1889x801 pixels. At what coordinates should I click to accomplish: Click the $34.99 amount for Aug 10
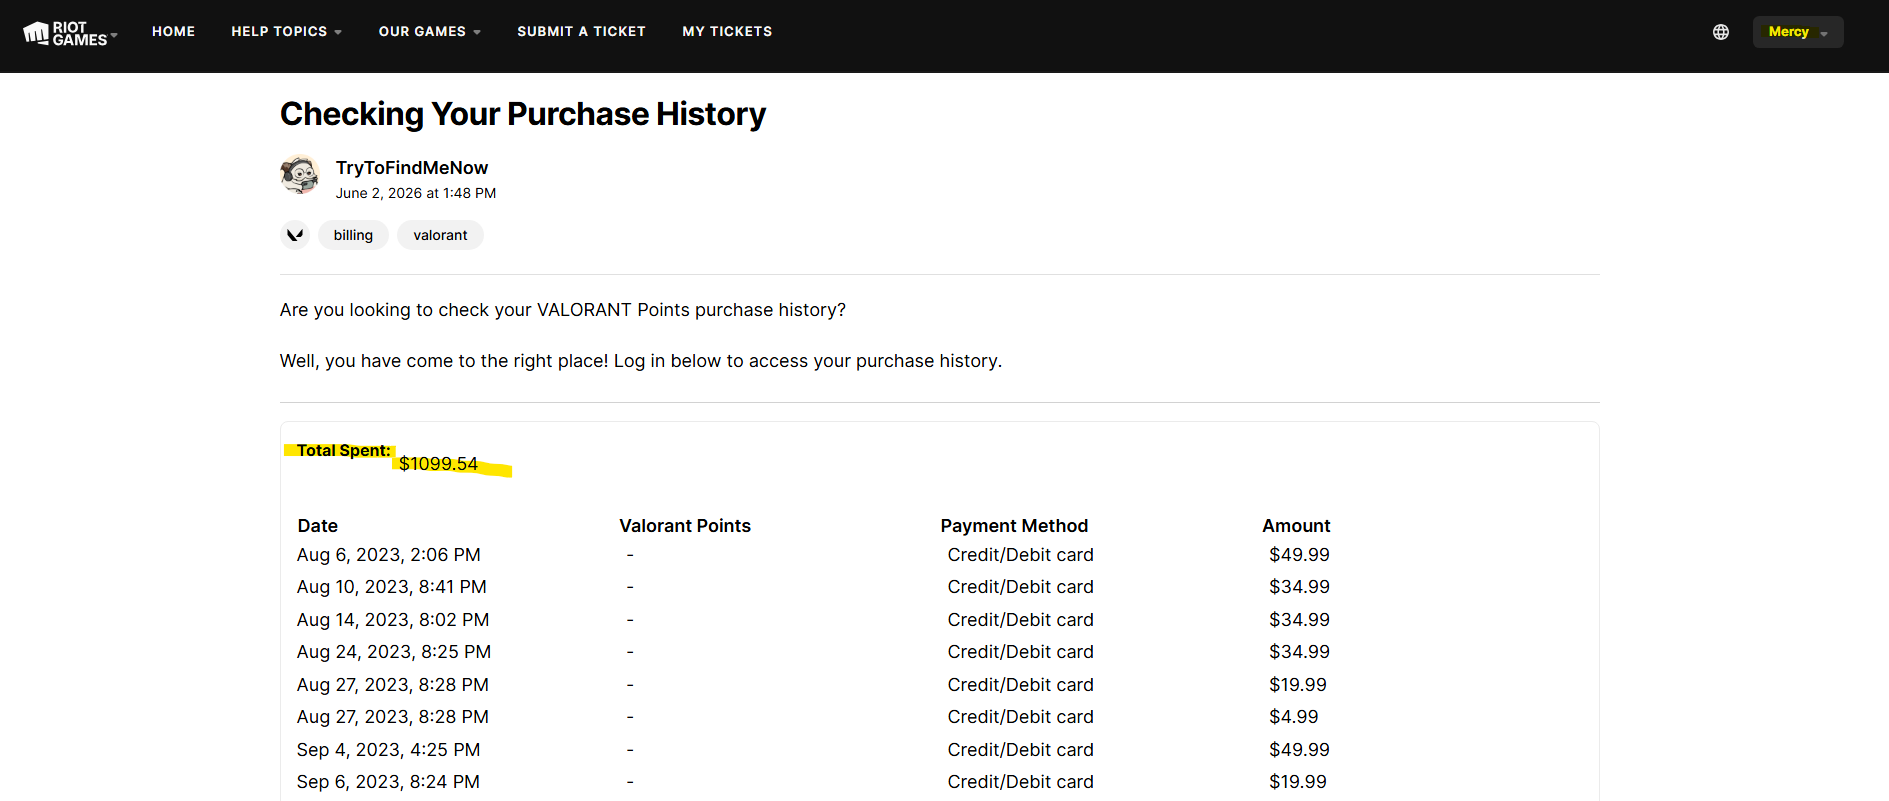tap(1299, 587)
